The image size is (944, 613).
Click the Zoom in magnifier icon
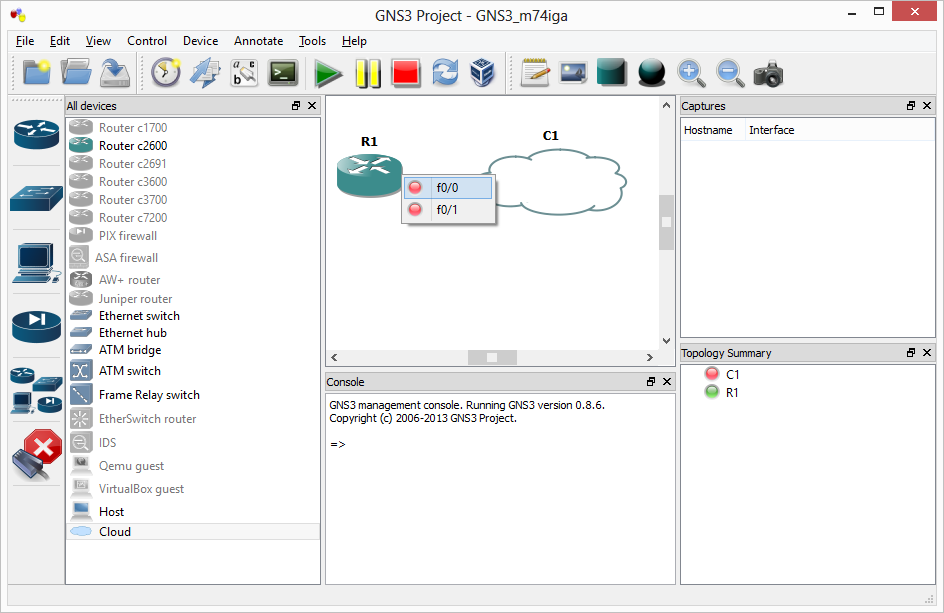tap(691, 73)
